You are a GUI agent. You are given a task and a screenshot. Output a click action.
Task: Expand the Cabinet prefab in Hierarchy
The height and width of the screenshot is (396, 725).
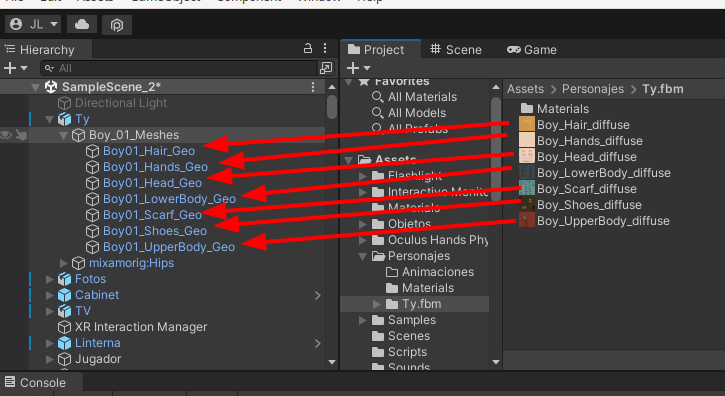pos(49,295)
